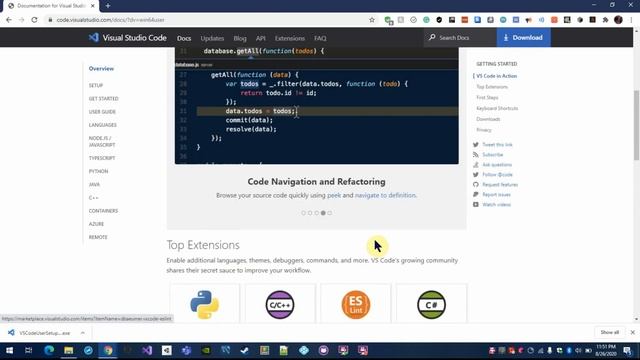Expand the AZURE sidebar section
640x360 pixels.
coord(96,224)
